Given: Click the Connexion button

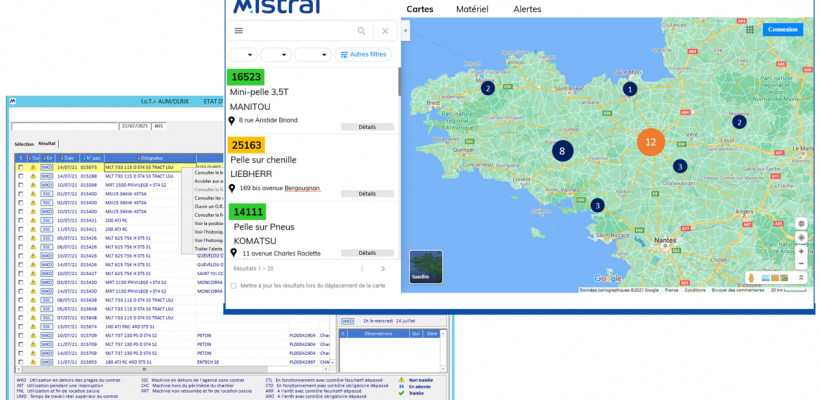Looking at the screenshot, I should pyautogui.click(x=782, y=29).
